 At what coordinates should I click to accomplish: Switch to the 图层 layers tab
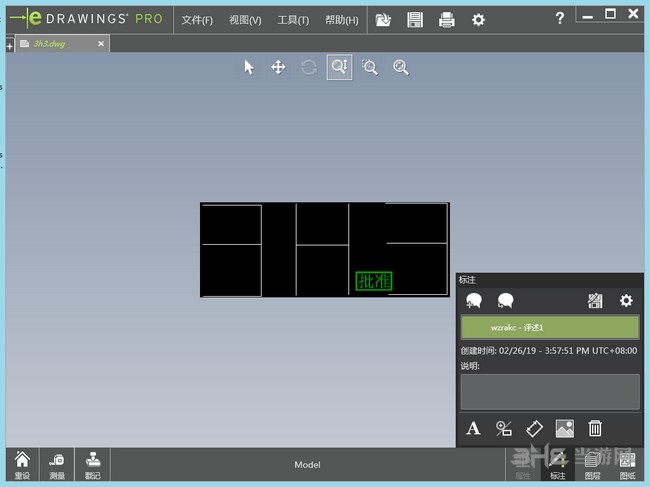592,463
